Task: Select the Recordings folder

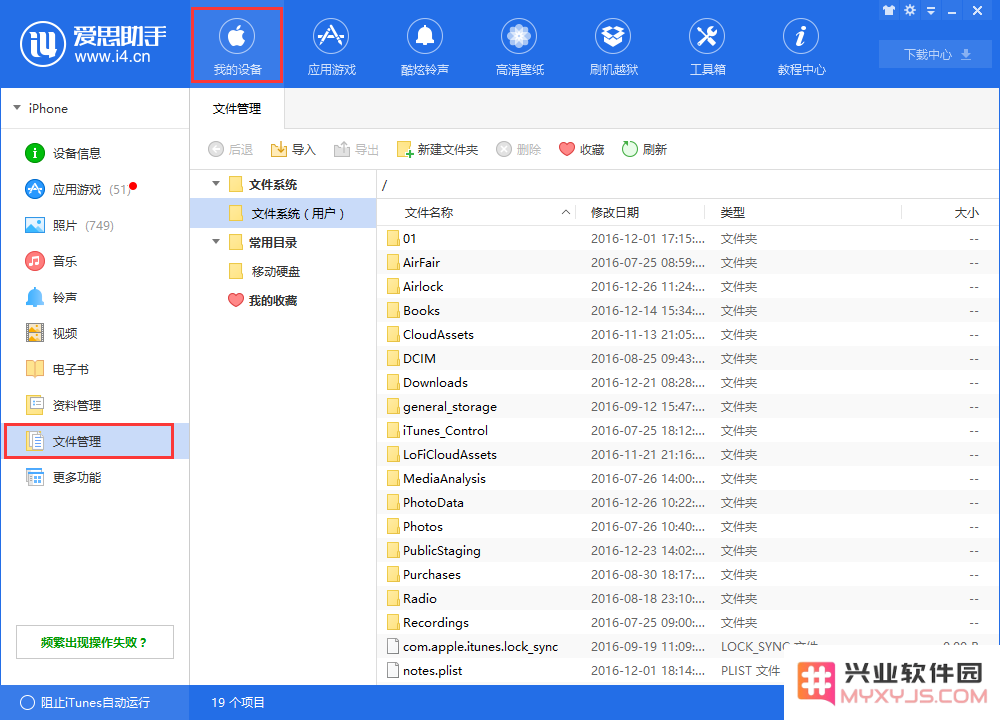Action: (686, 622)
